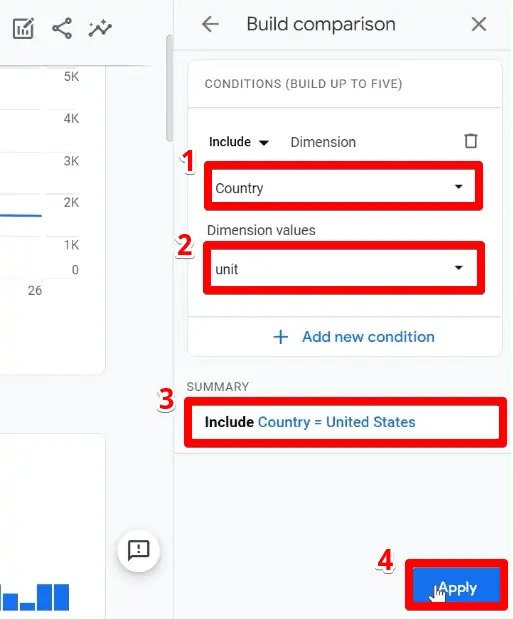Viewport: 513px width, 619px height.
Task: Click the Conditions (Build up to five) header
Action: (303, 84)
